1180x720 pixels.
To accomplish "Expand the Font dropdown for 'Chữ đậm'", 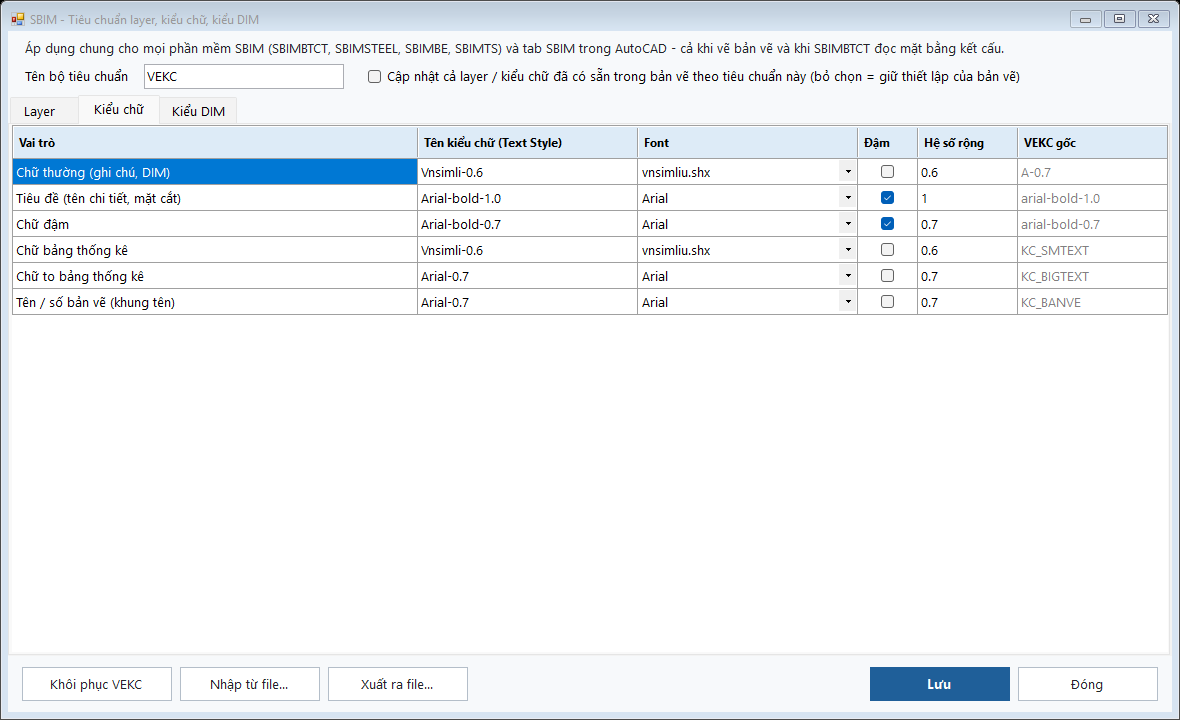I will tap(848, 224).
